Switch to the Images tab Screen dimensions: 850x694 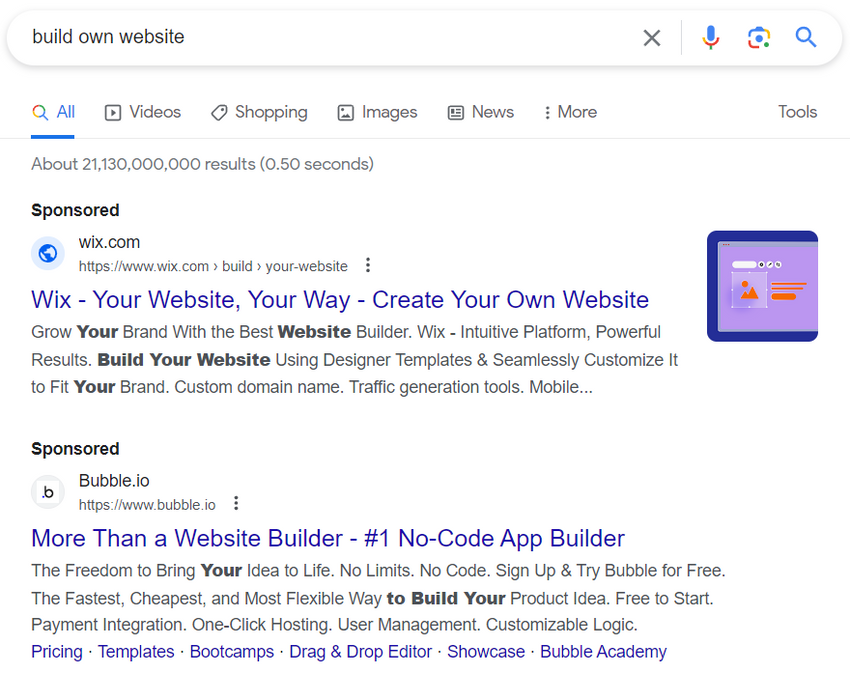[x=377, y=112]
